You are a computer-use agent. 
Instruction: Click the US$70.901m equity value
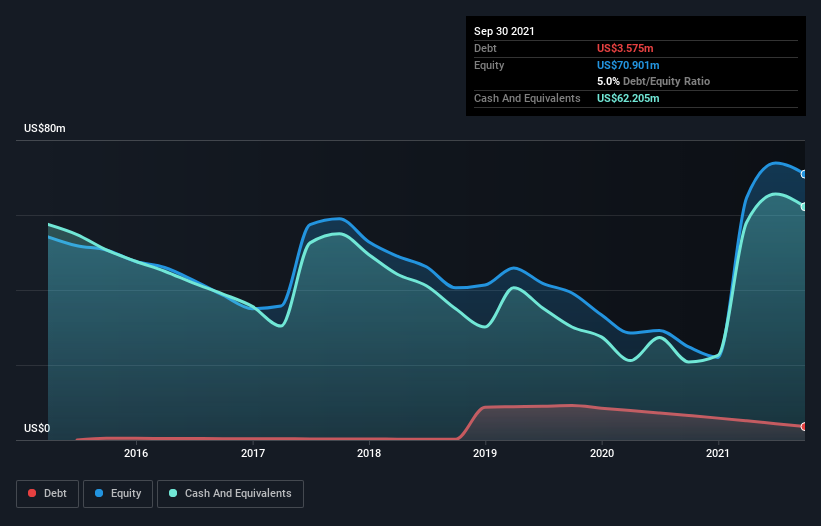(x=628, y=65)
